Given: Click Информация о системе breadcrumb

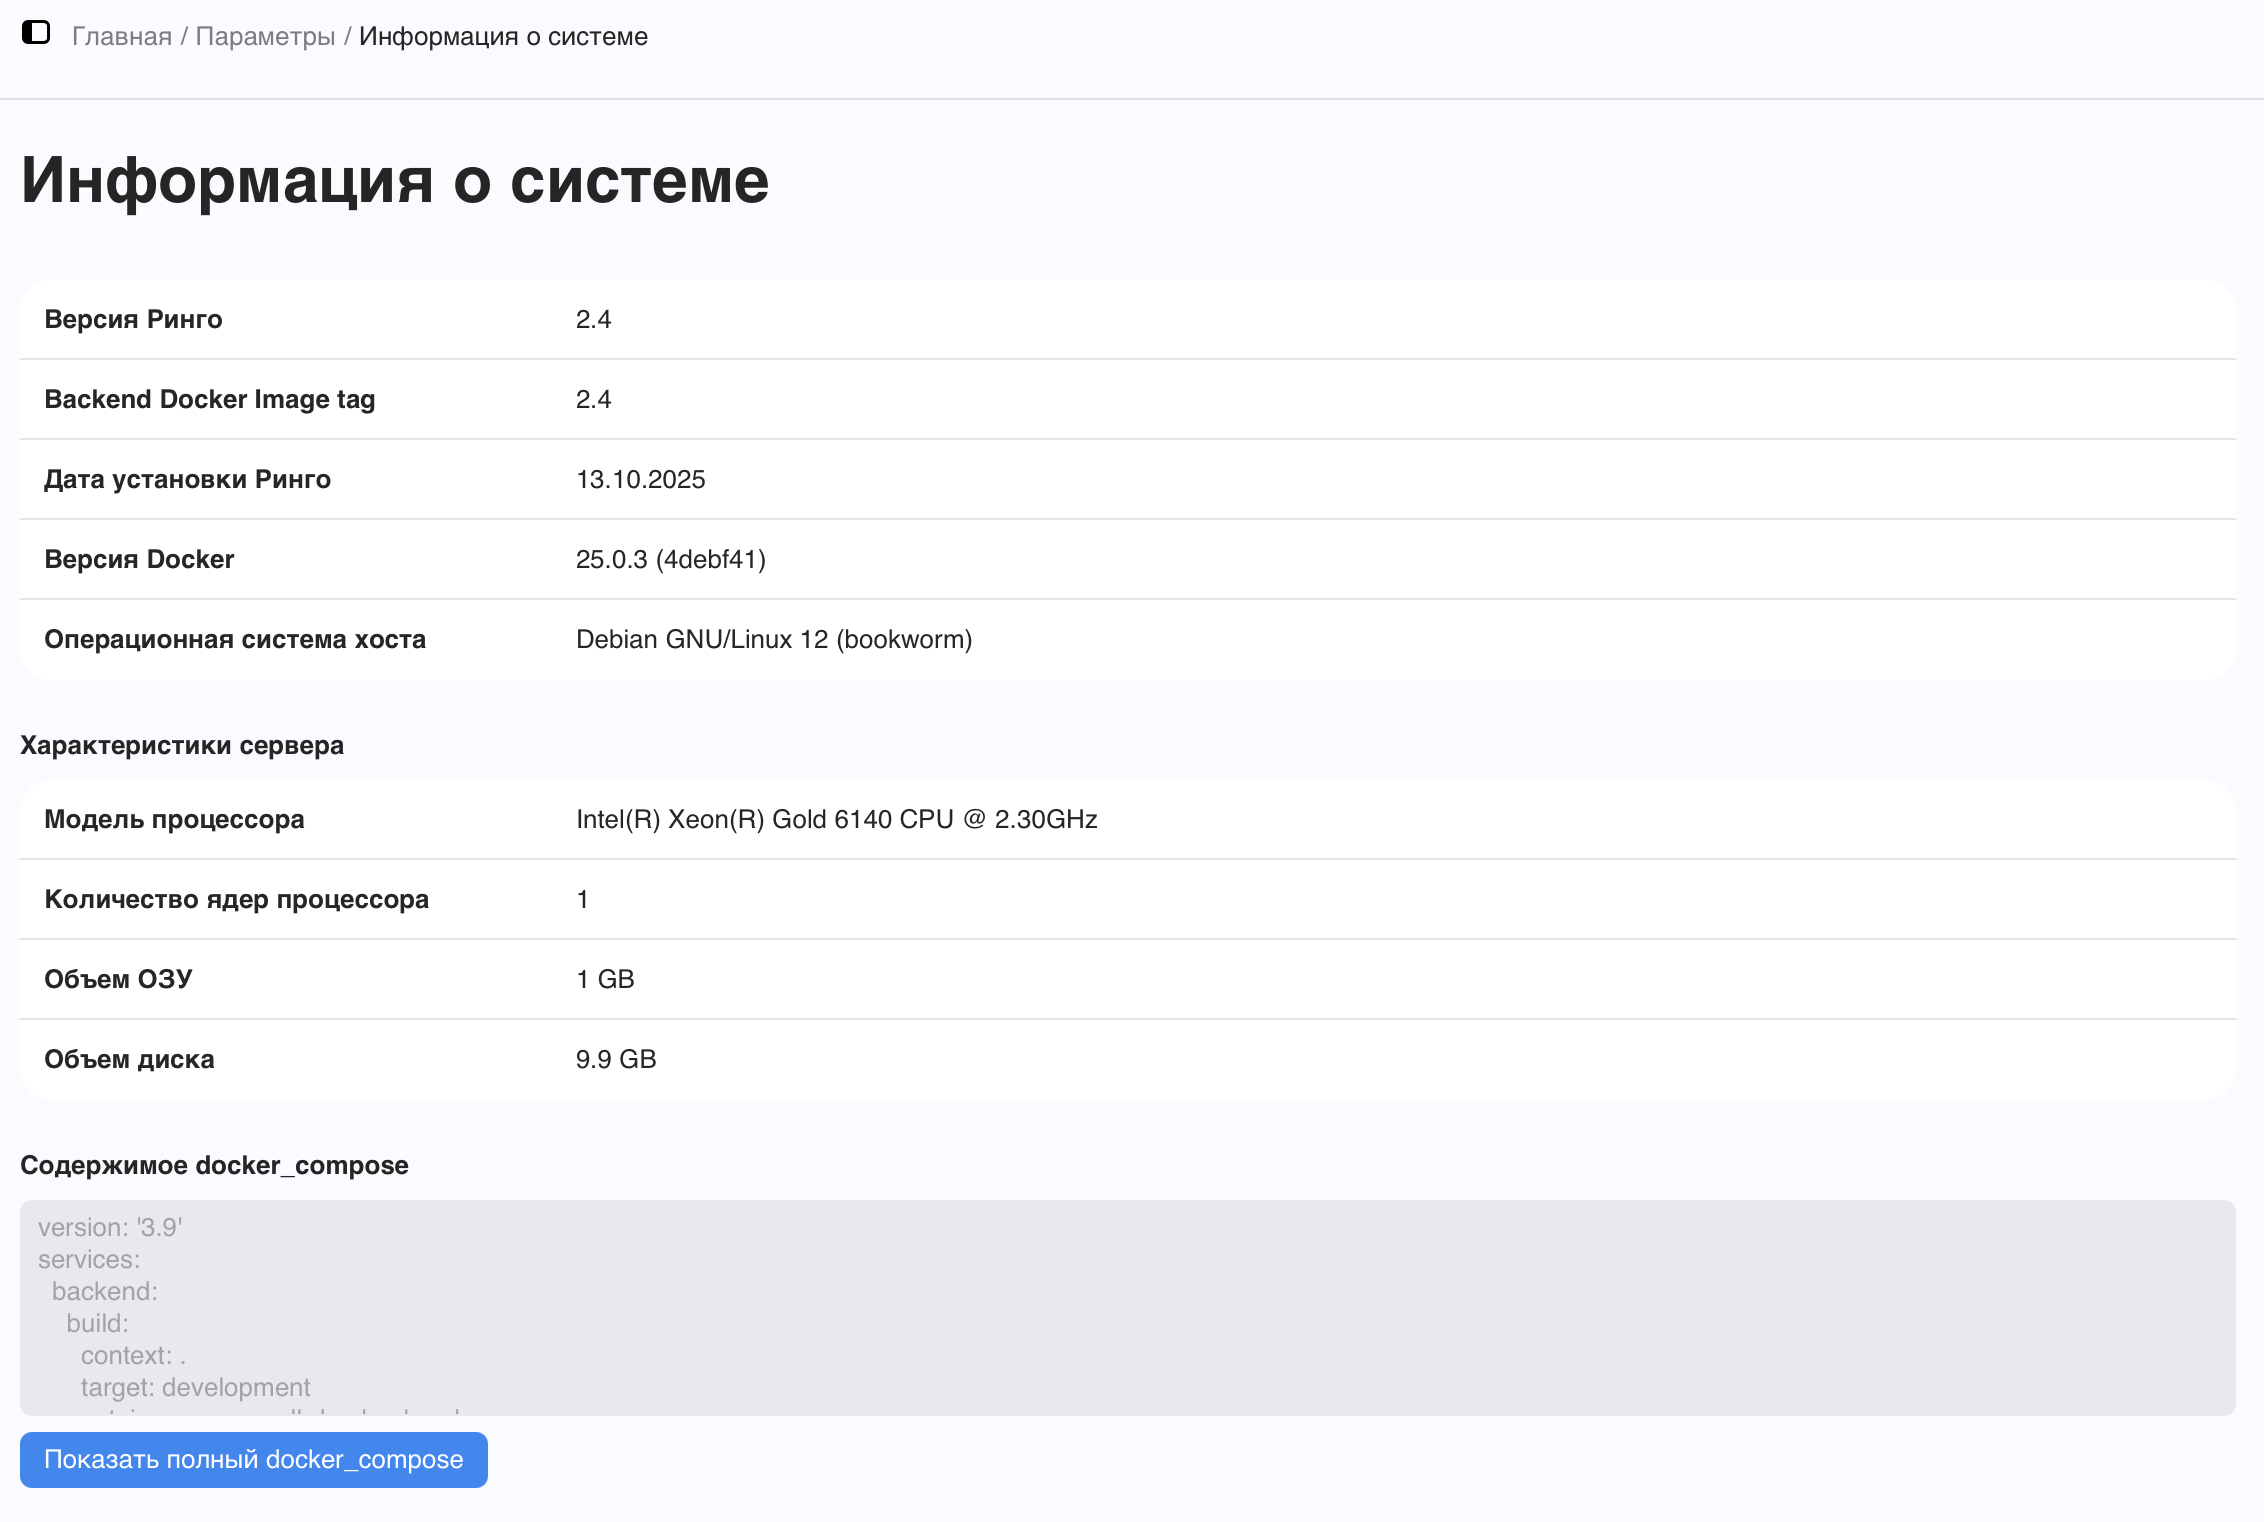Looking at the screenshot, I should click(503, 37).
